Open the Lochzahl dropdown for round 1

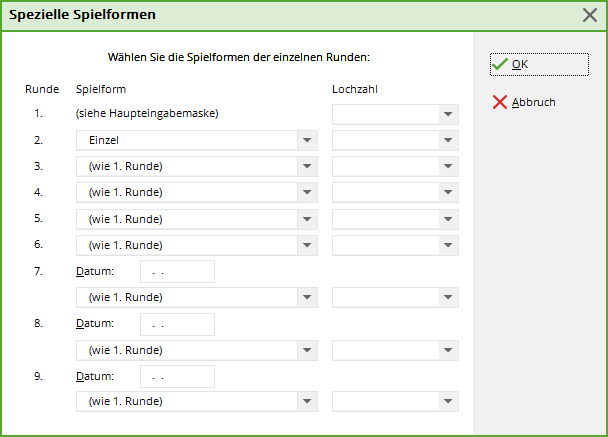point(448,114)
